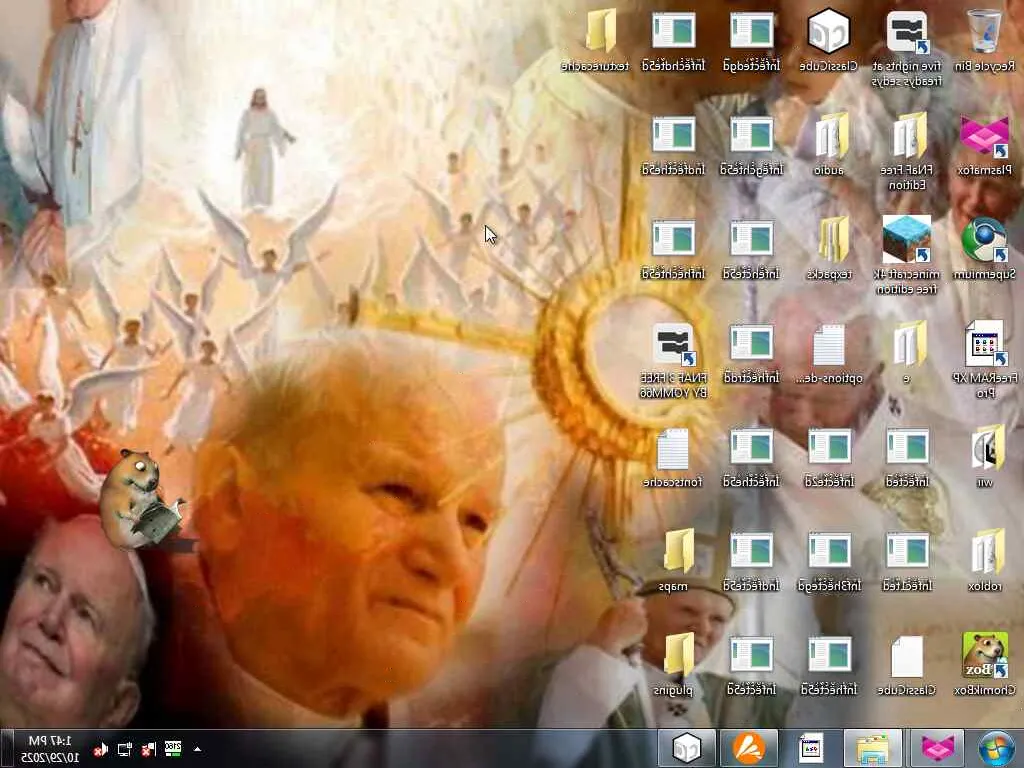Select the Infect.ted file icon
The image size is (1024, 768).
pyautogui.click(x=906, y=560)
